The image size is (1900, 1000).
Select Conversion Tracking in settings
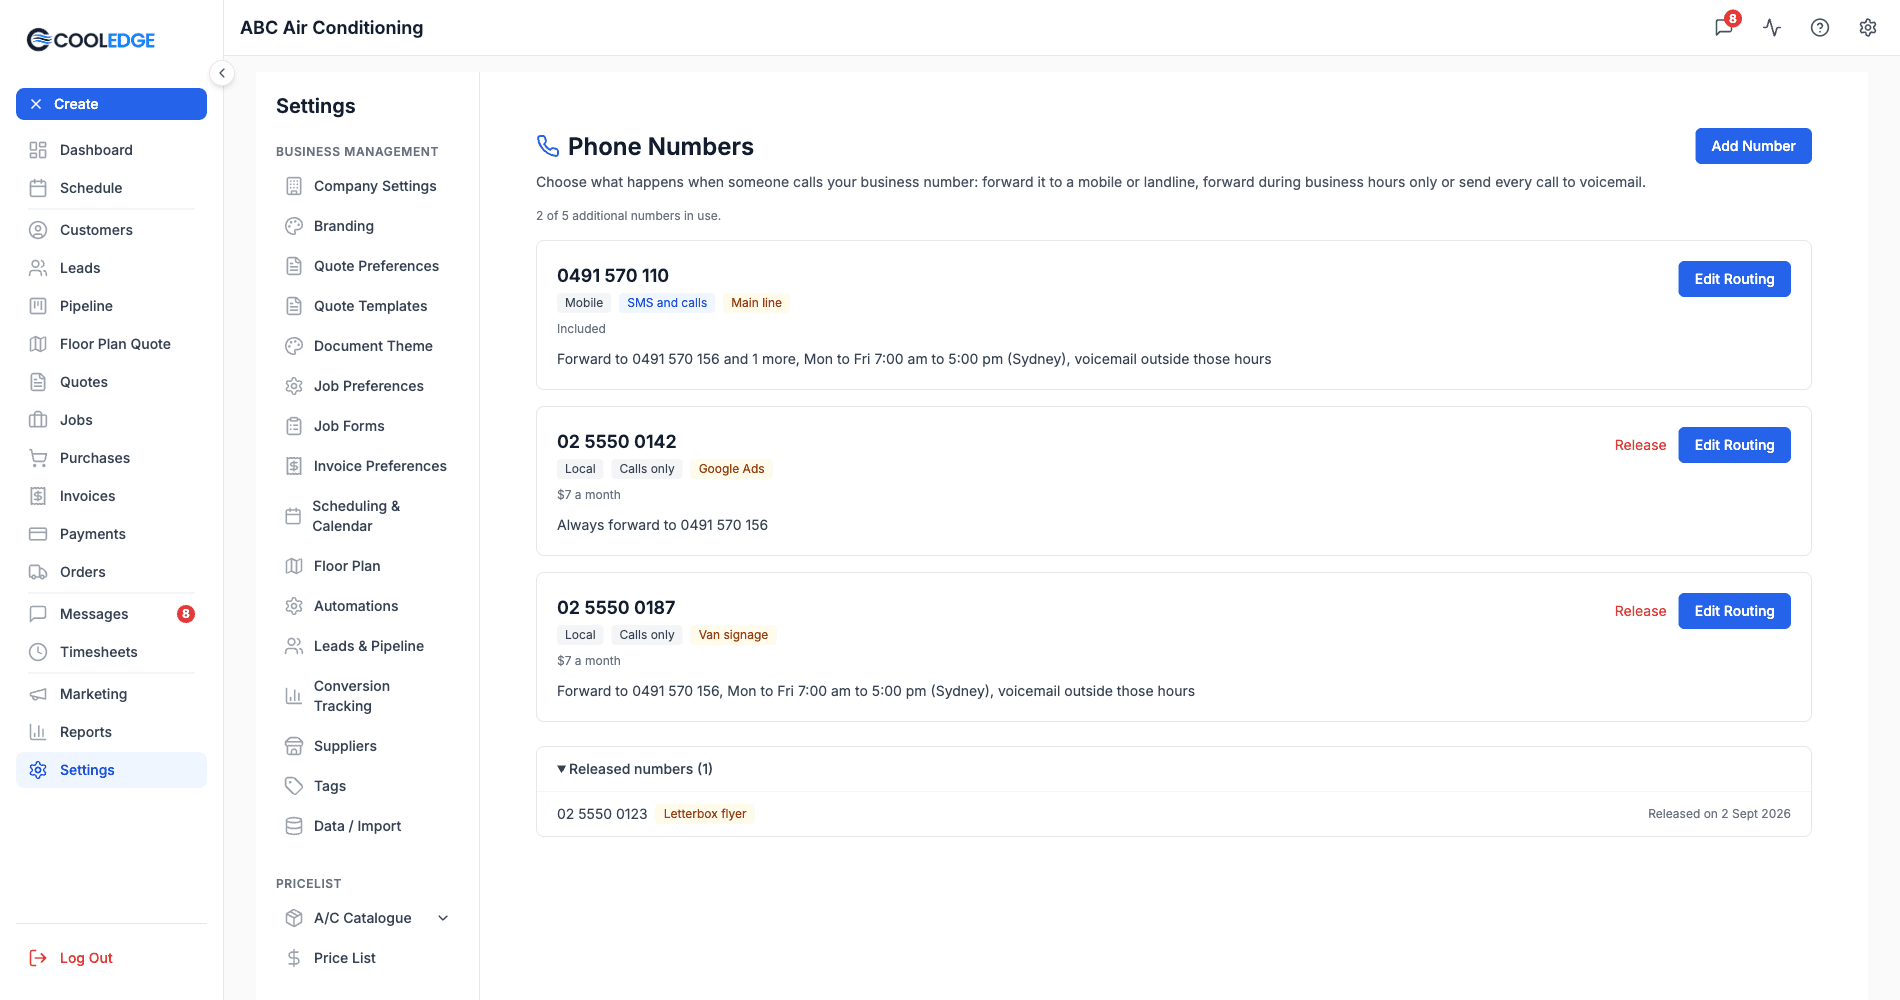tap(367, 696)
